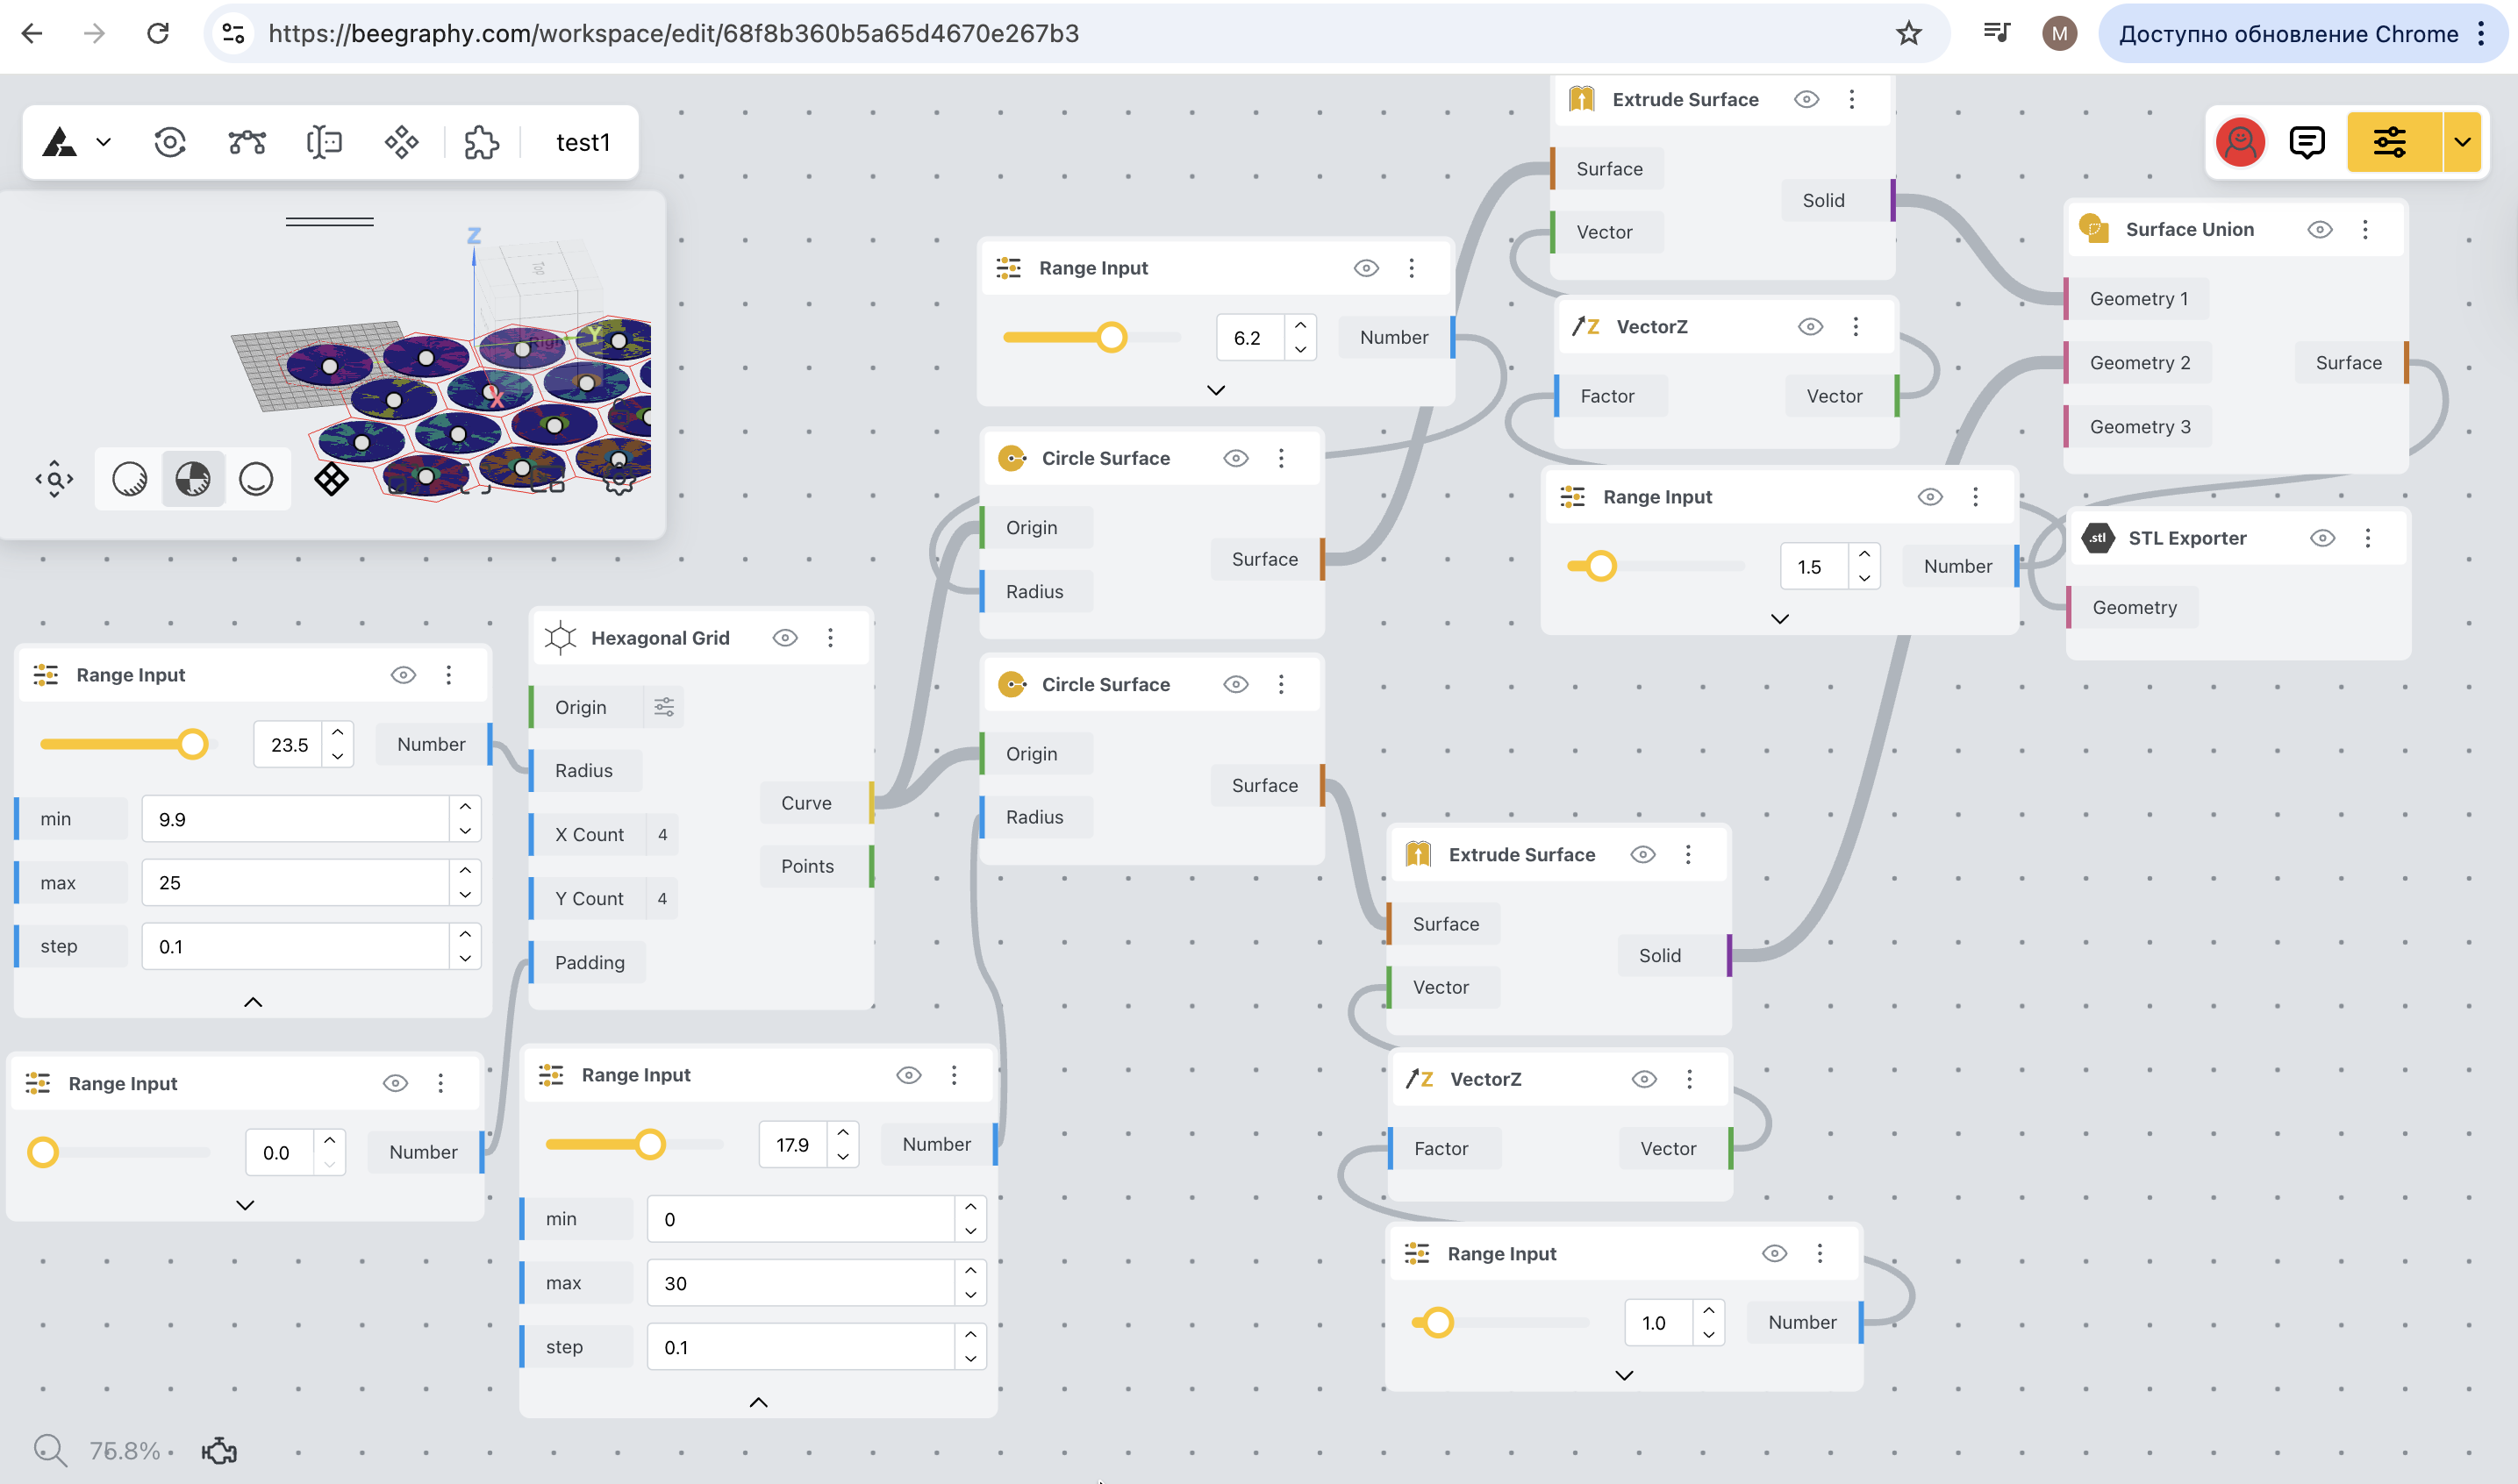Click the Chrome update available button
The width and height of the screenshot is (2518, 1484).
click(2288, 34)
